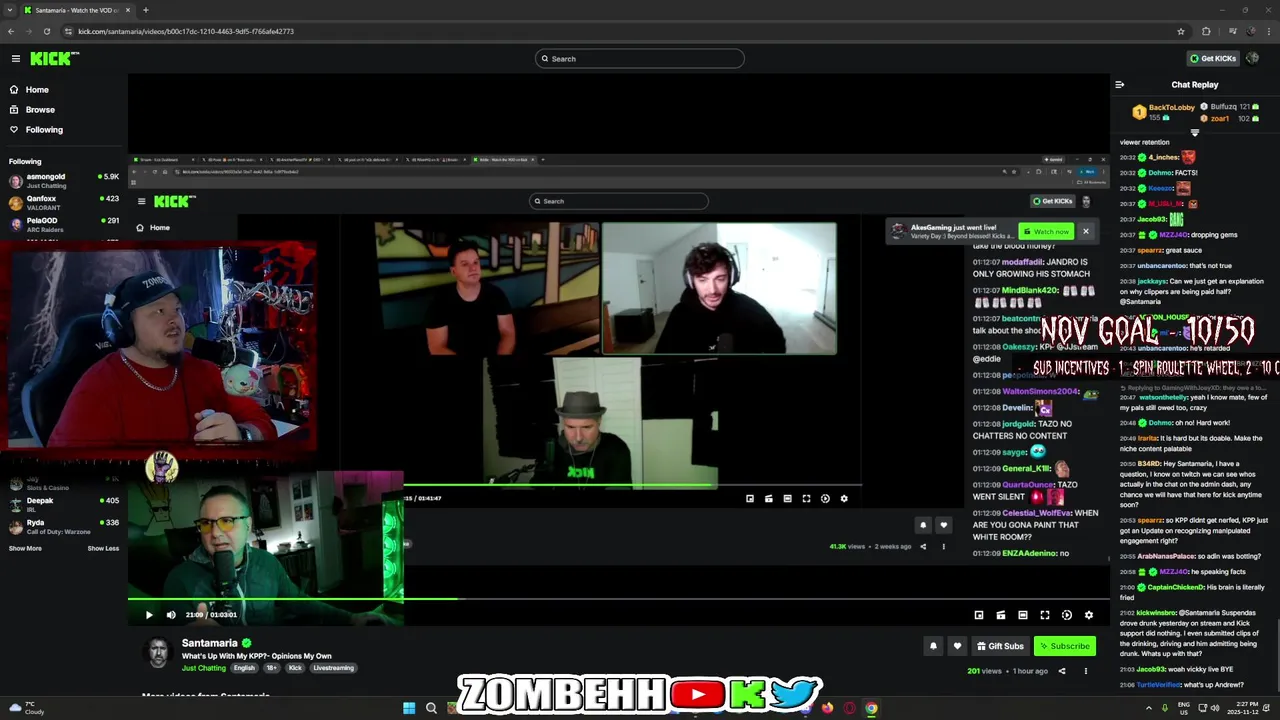Click BackToLobby in chat leaderboard
The image size is (1280, 720).
[x=1171, y=107]
